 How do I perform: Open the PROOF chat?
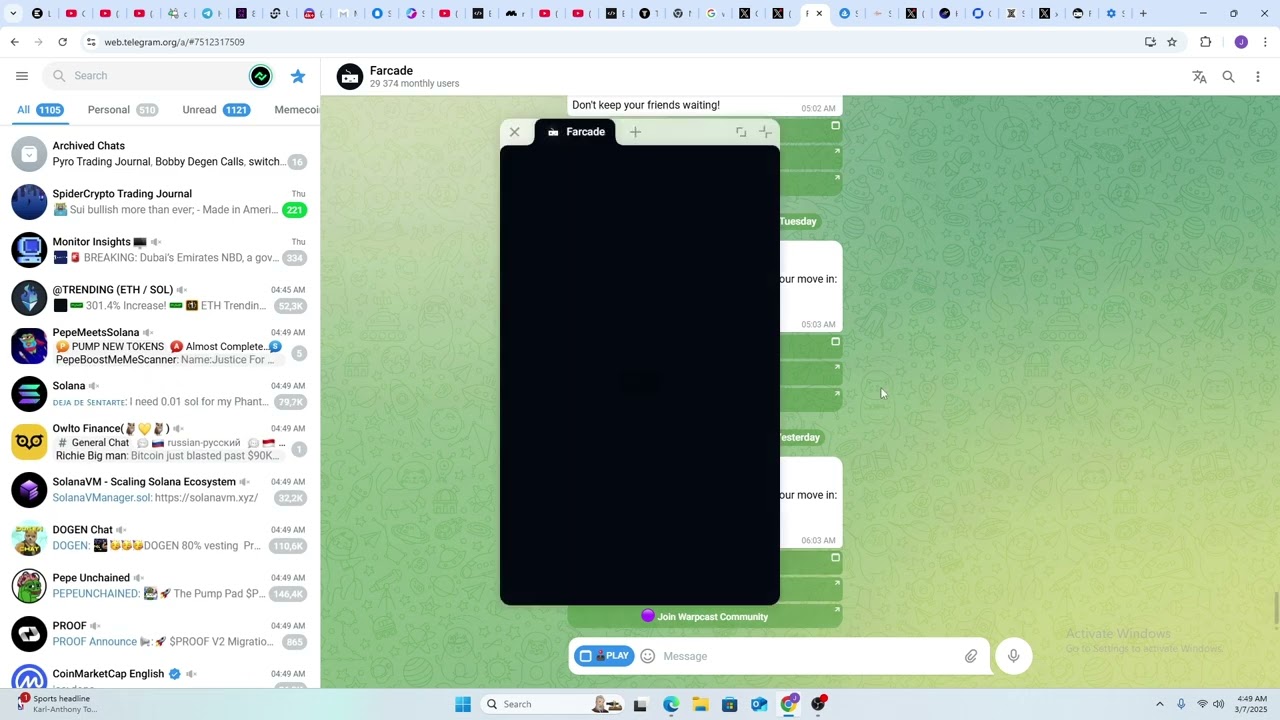160,634
